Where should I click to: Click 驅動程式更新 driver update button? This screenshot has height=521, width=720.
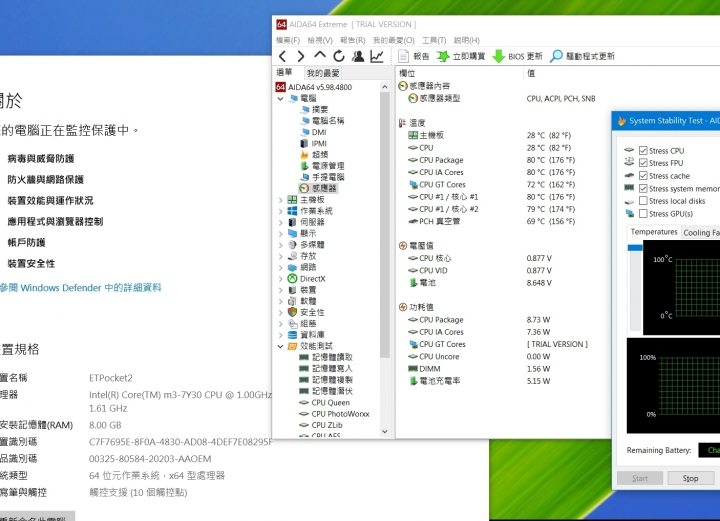point(582,56)
